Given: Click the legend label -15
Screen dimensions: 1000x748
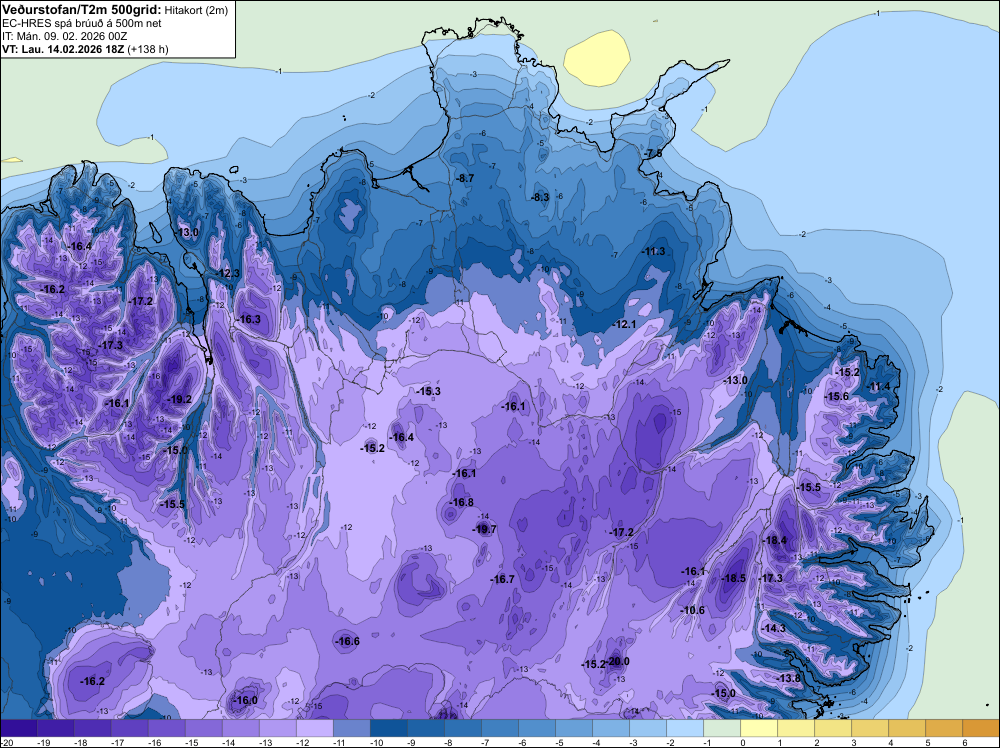Looking at the screenshot, I should pos(191,743).
